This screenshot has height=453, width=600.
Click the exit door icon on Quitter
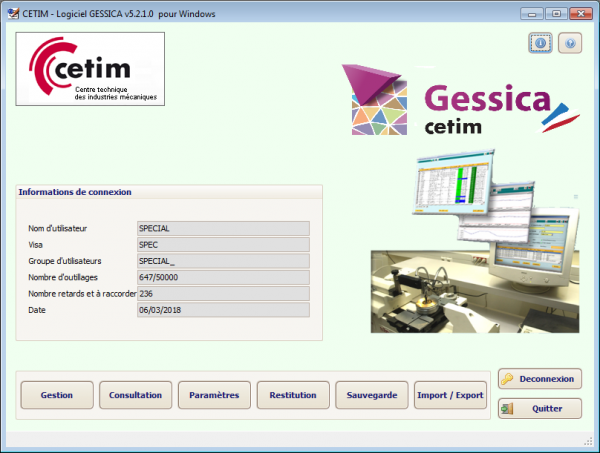click(507, 409)
